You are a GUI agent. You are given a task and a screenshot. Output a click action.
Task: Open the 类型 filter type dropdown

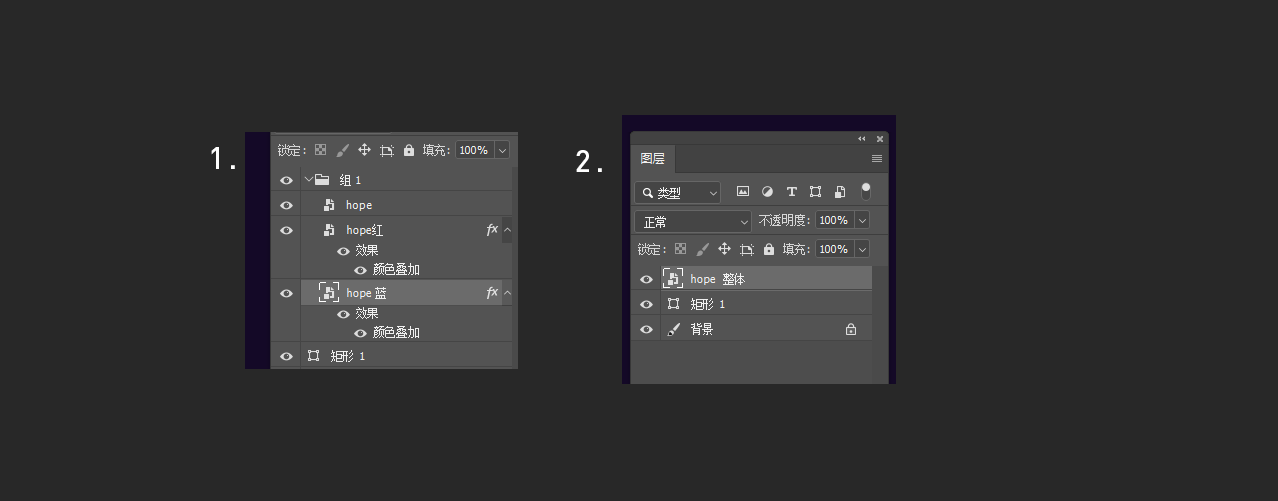[x=677, y=192]
